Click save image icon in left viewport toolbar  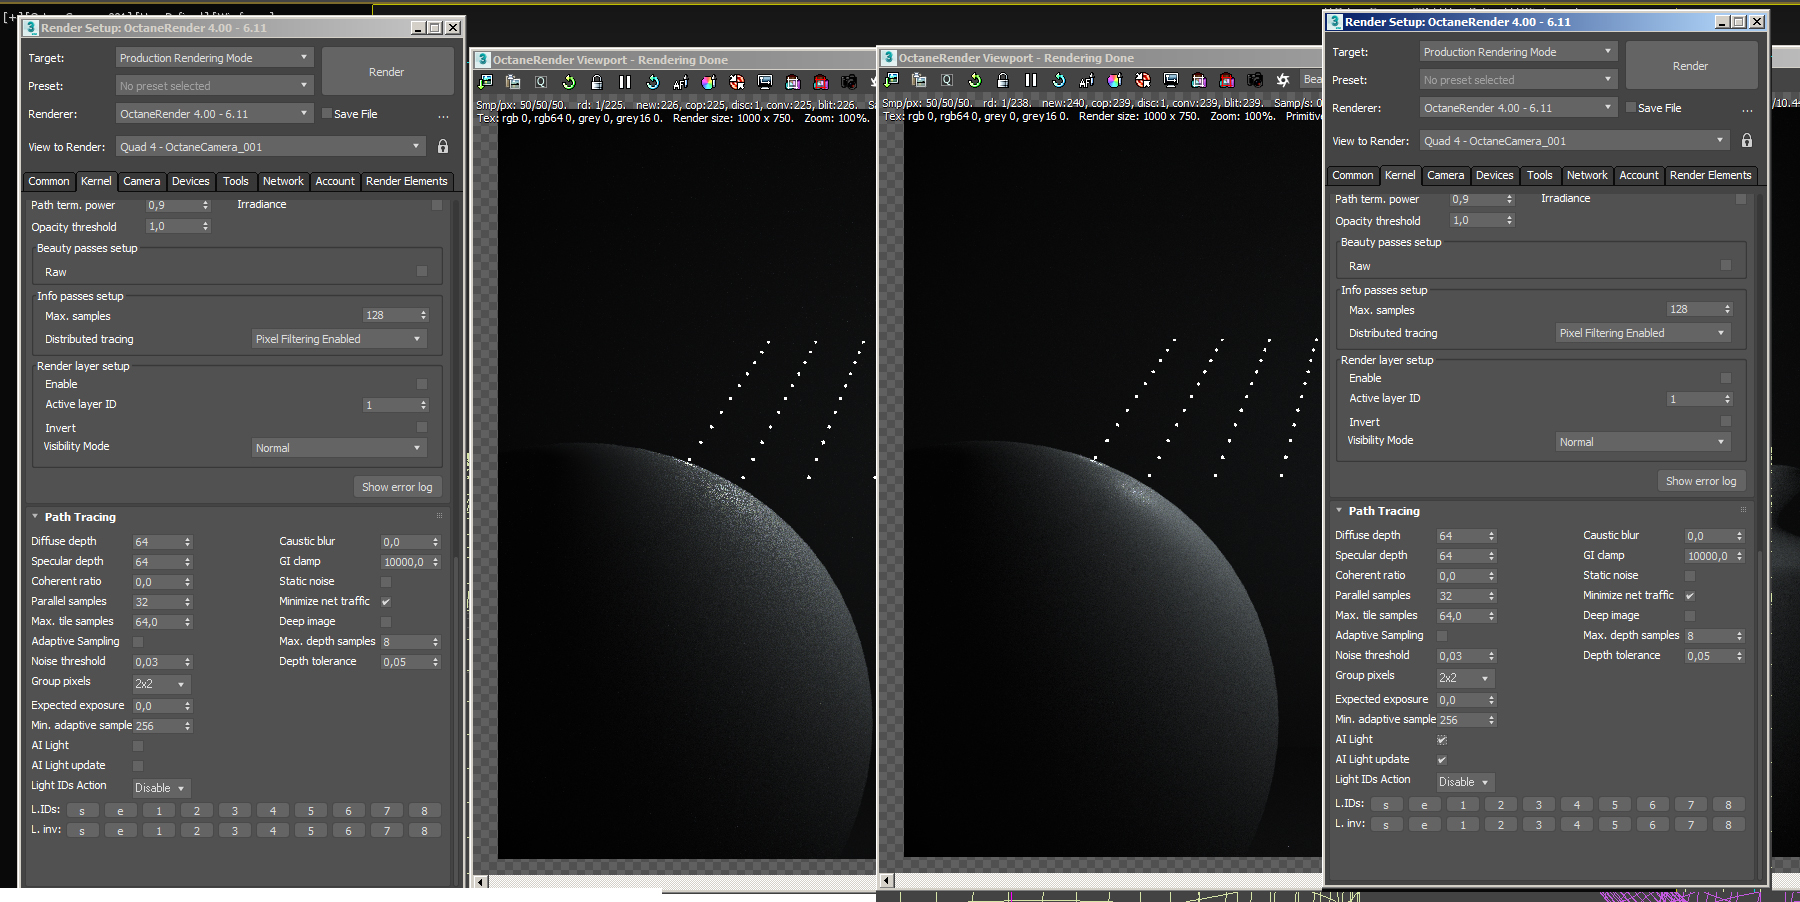click(x=485, y=82)
